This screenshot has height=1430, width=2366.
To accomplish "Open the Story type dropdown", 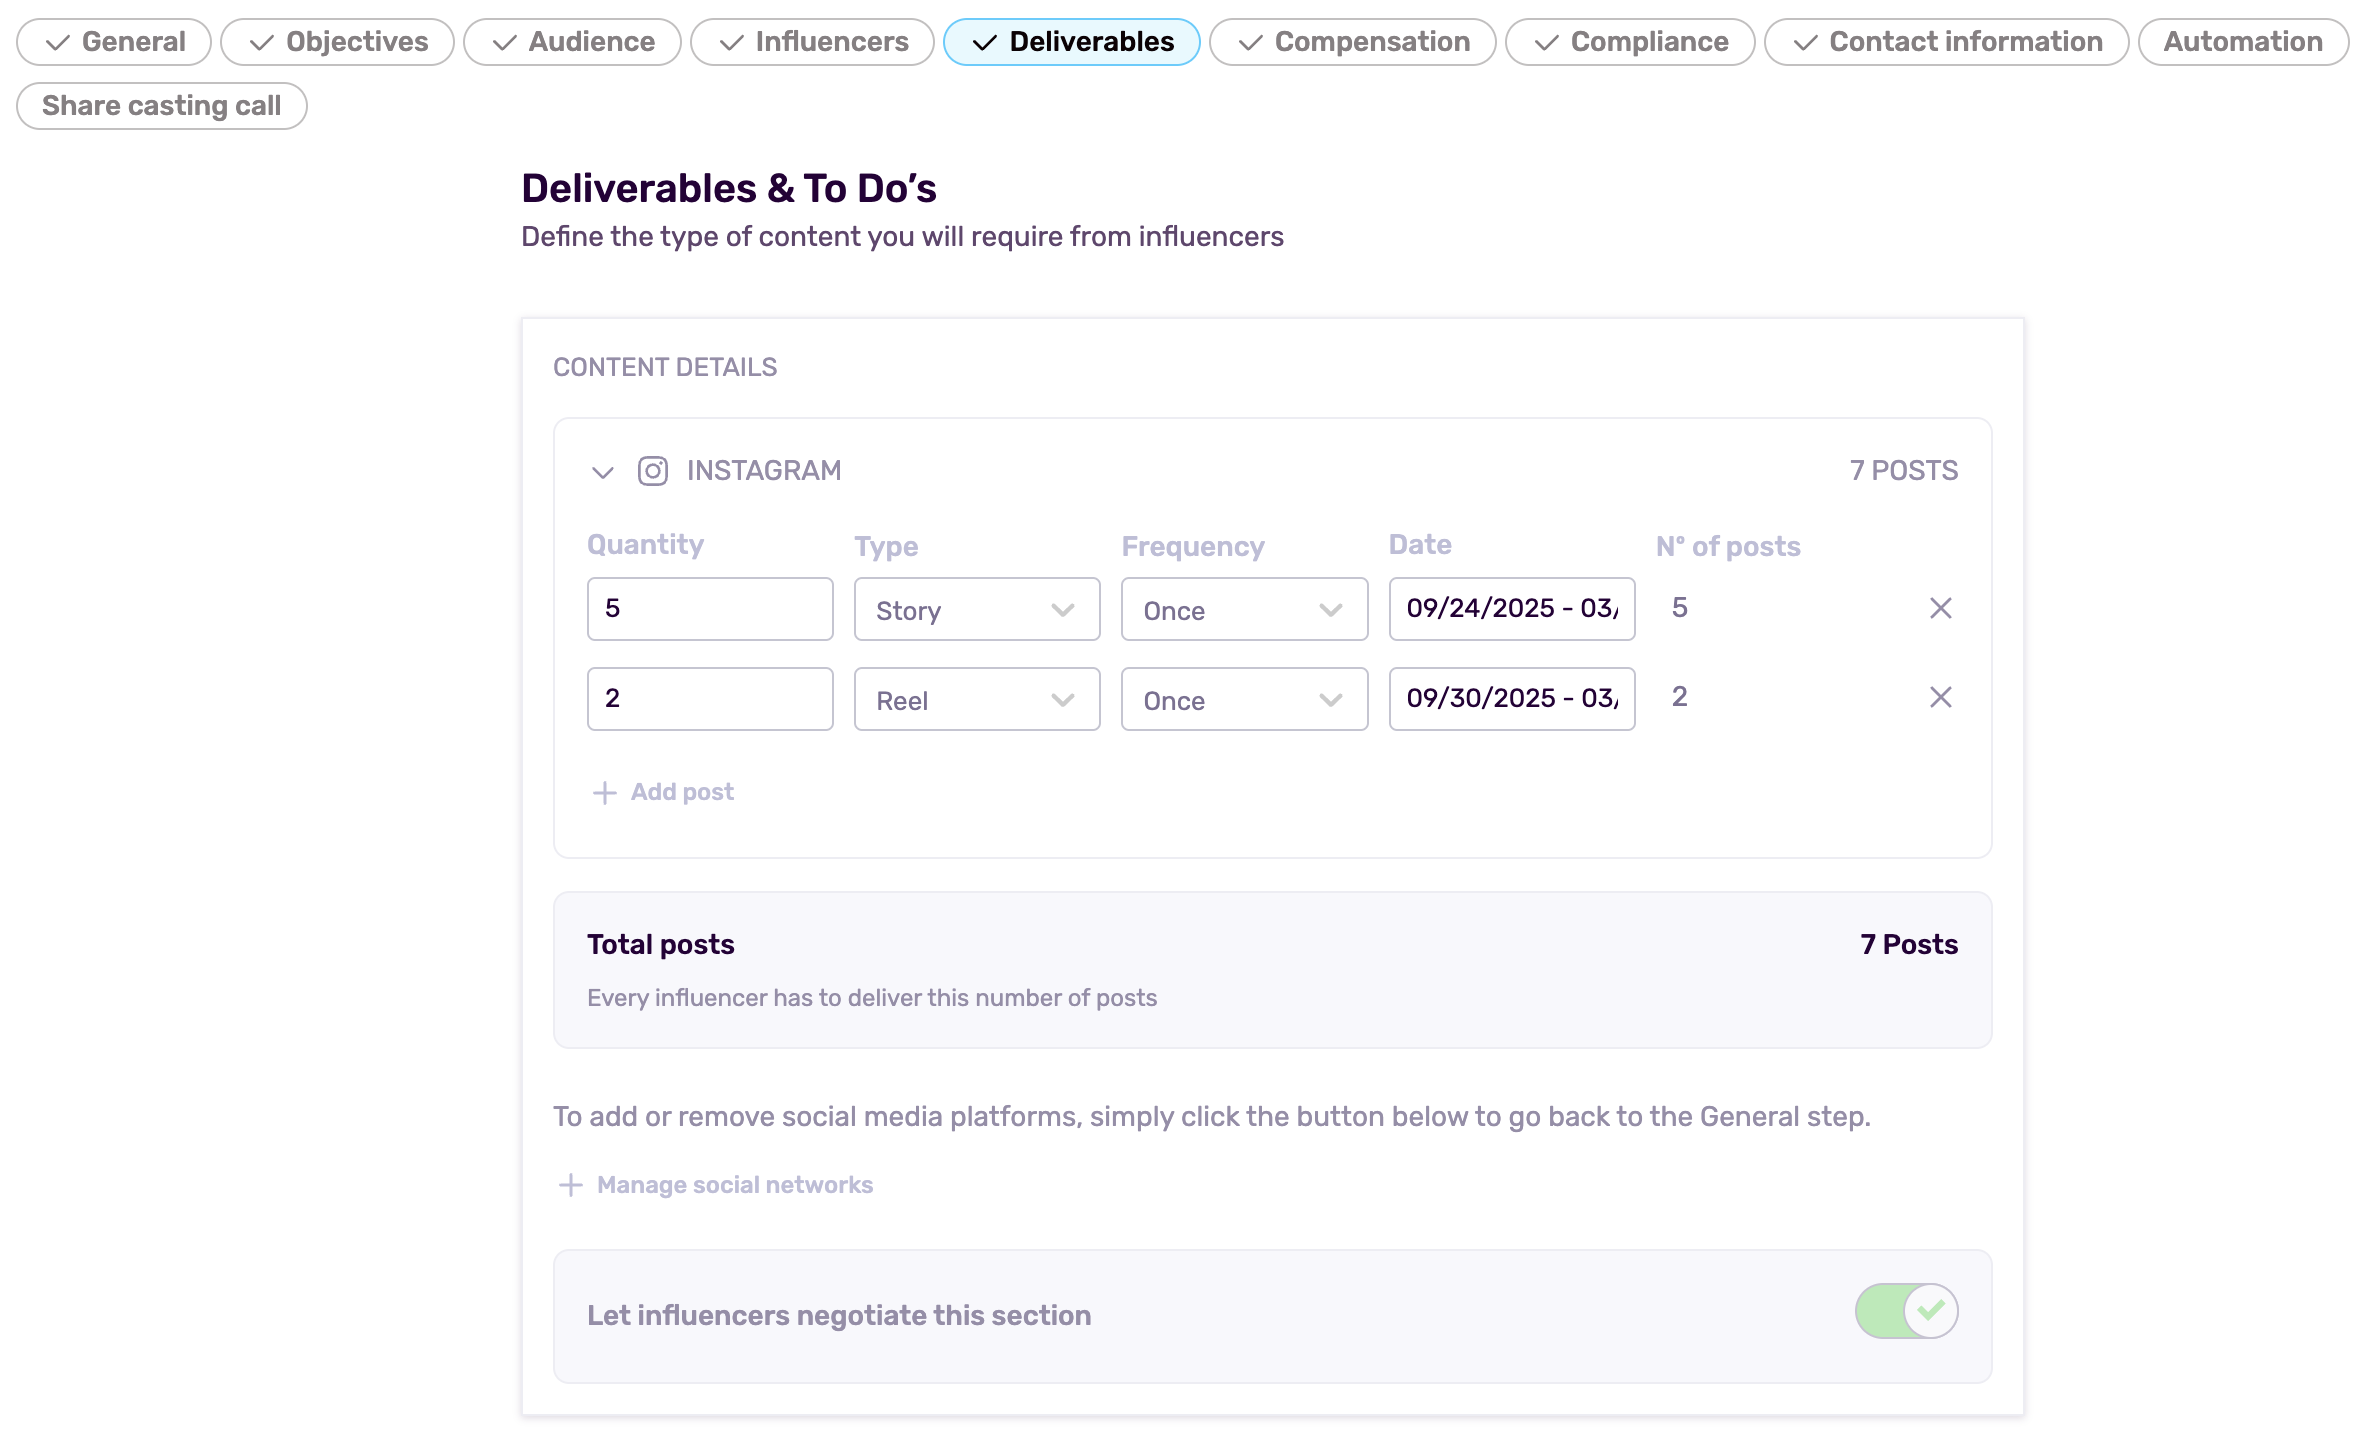I will coord(976,610).
